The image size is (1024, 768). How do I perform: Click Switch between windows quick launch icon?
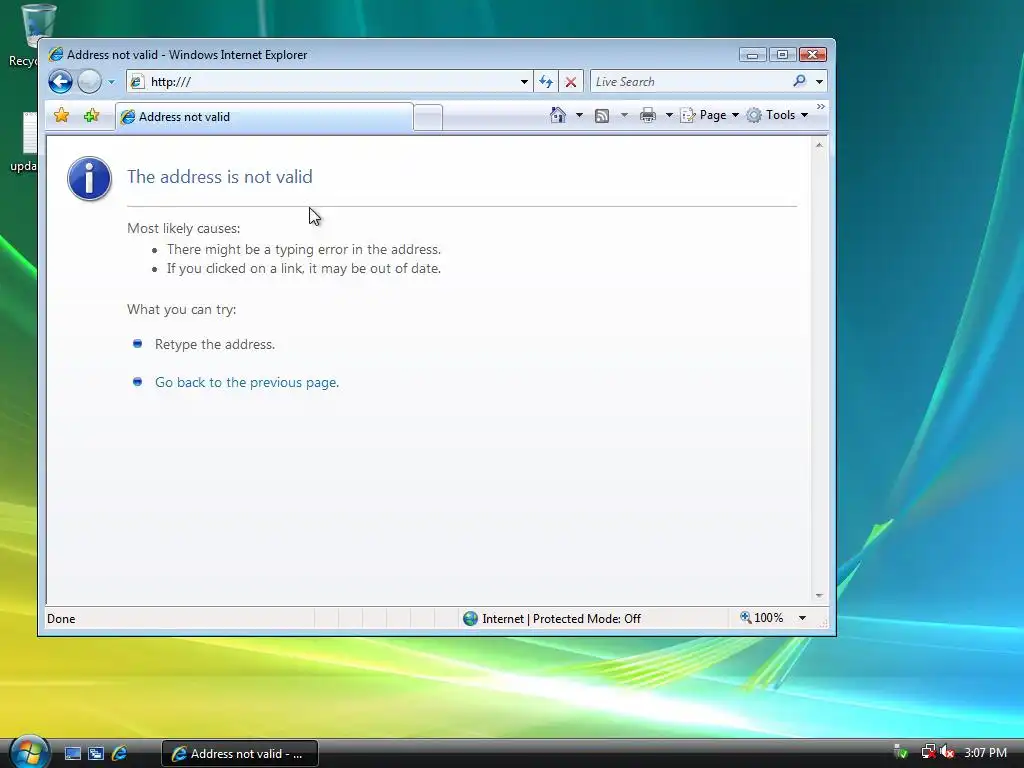pyautogui.click(x=96, y=754)
